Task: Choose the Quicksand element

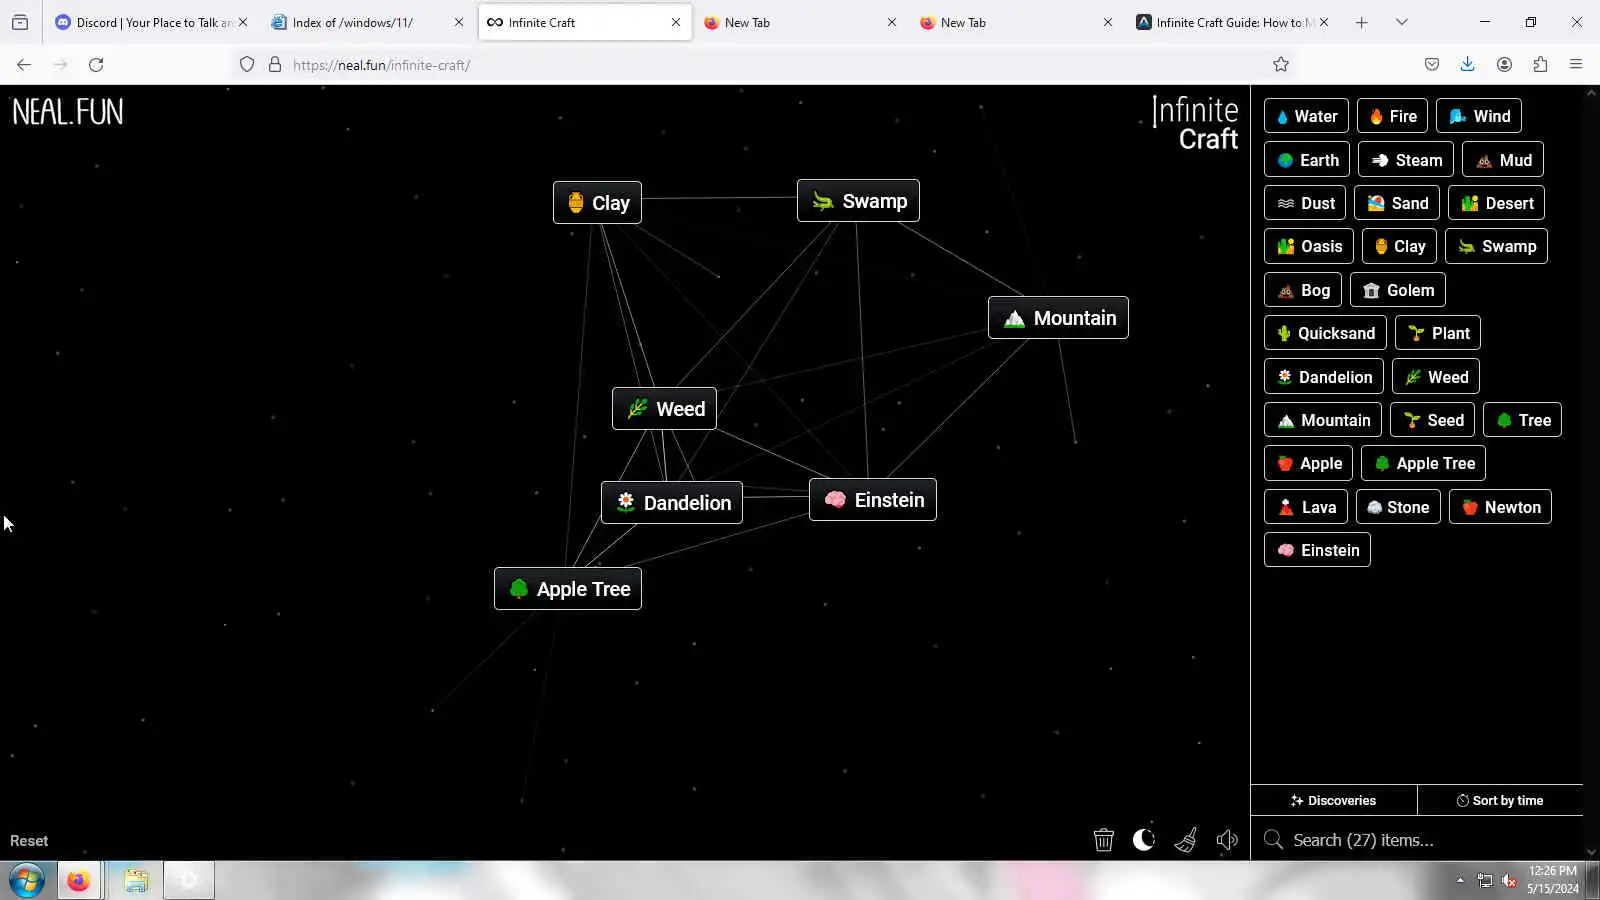Action: [x=1325, y=333]
